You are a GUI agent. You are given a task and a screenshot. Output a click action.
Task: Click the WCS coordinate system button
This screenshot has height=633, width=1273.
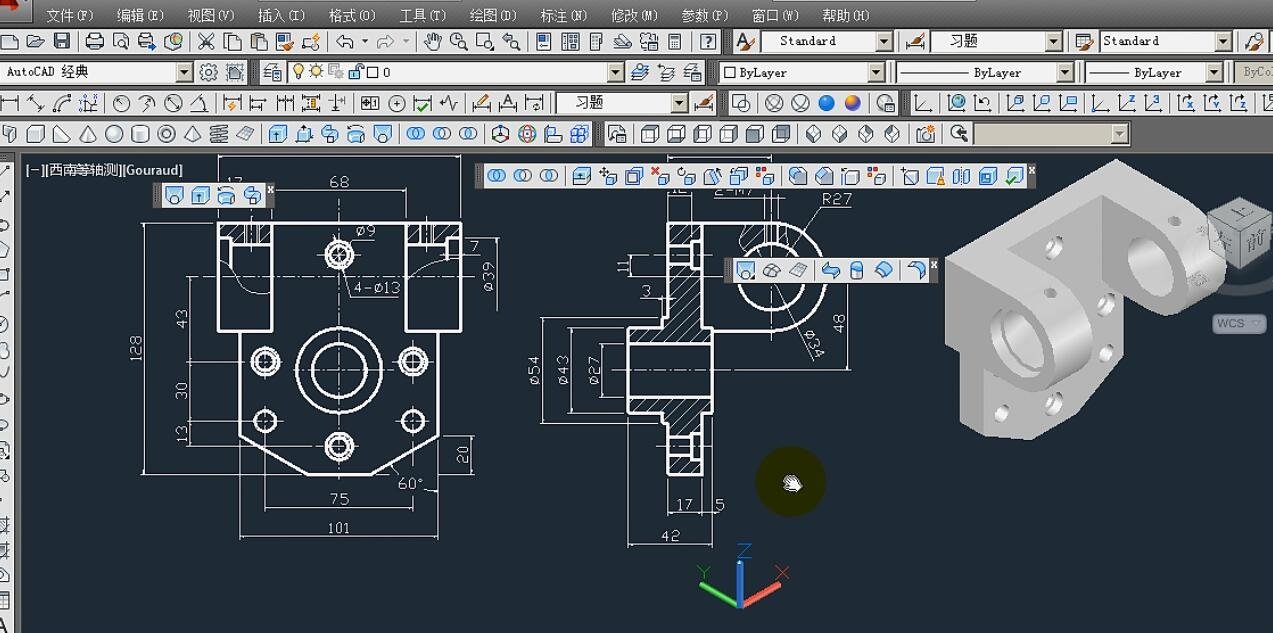pyautogui.click(x=1240, y=323)
